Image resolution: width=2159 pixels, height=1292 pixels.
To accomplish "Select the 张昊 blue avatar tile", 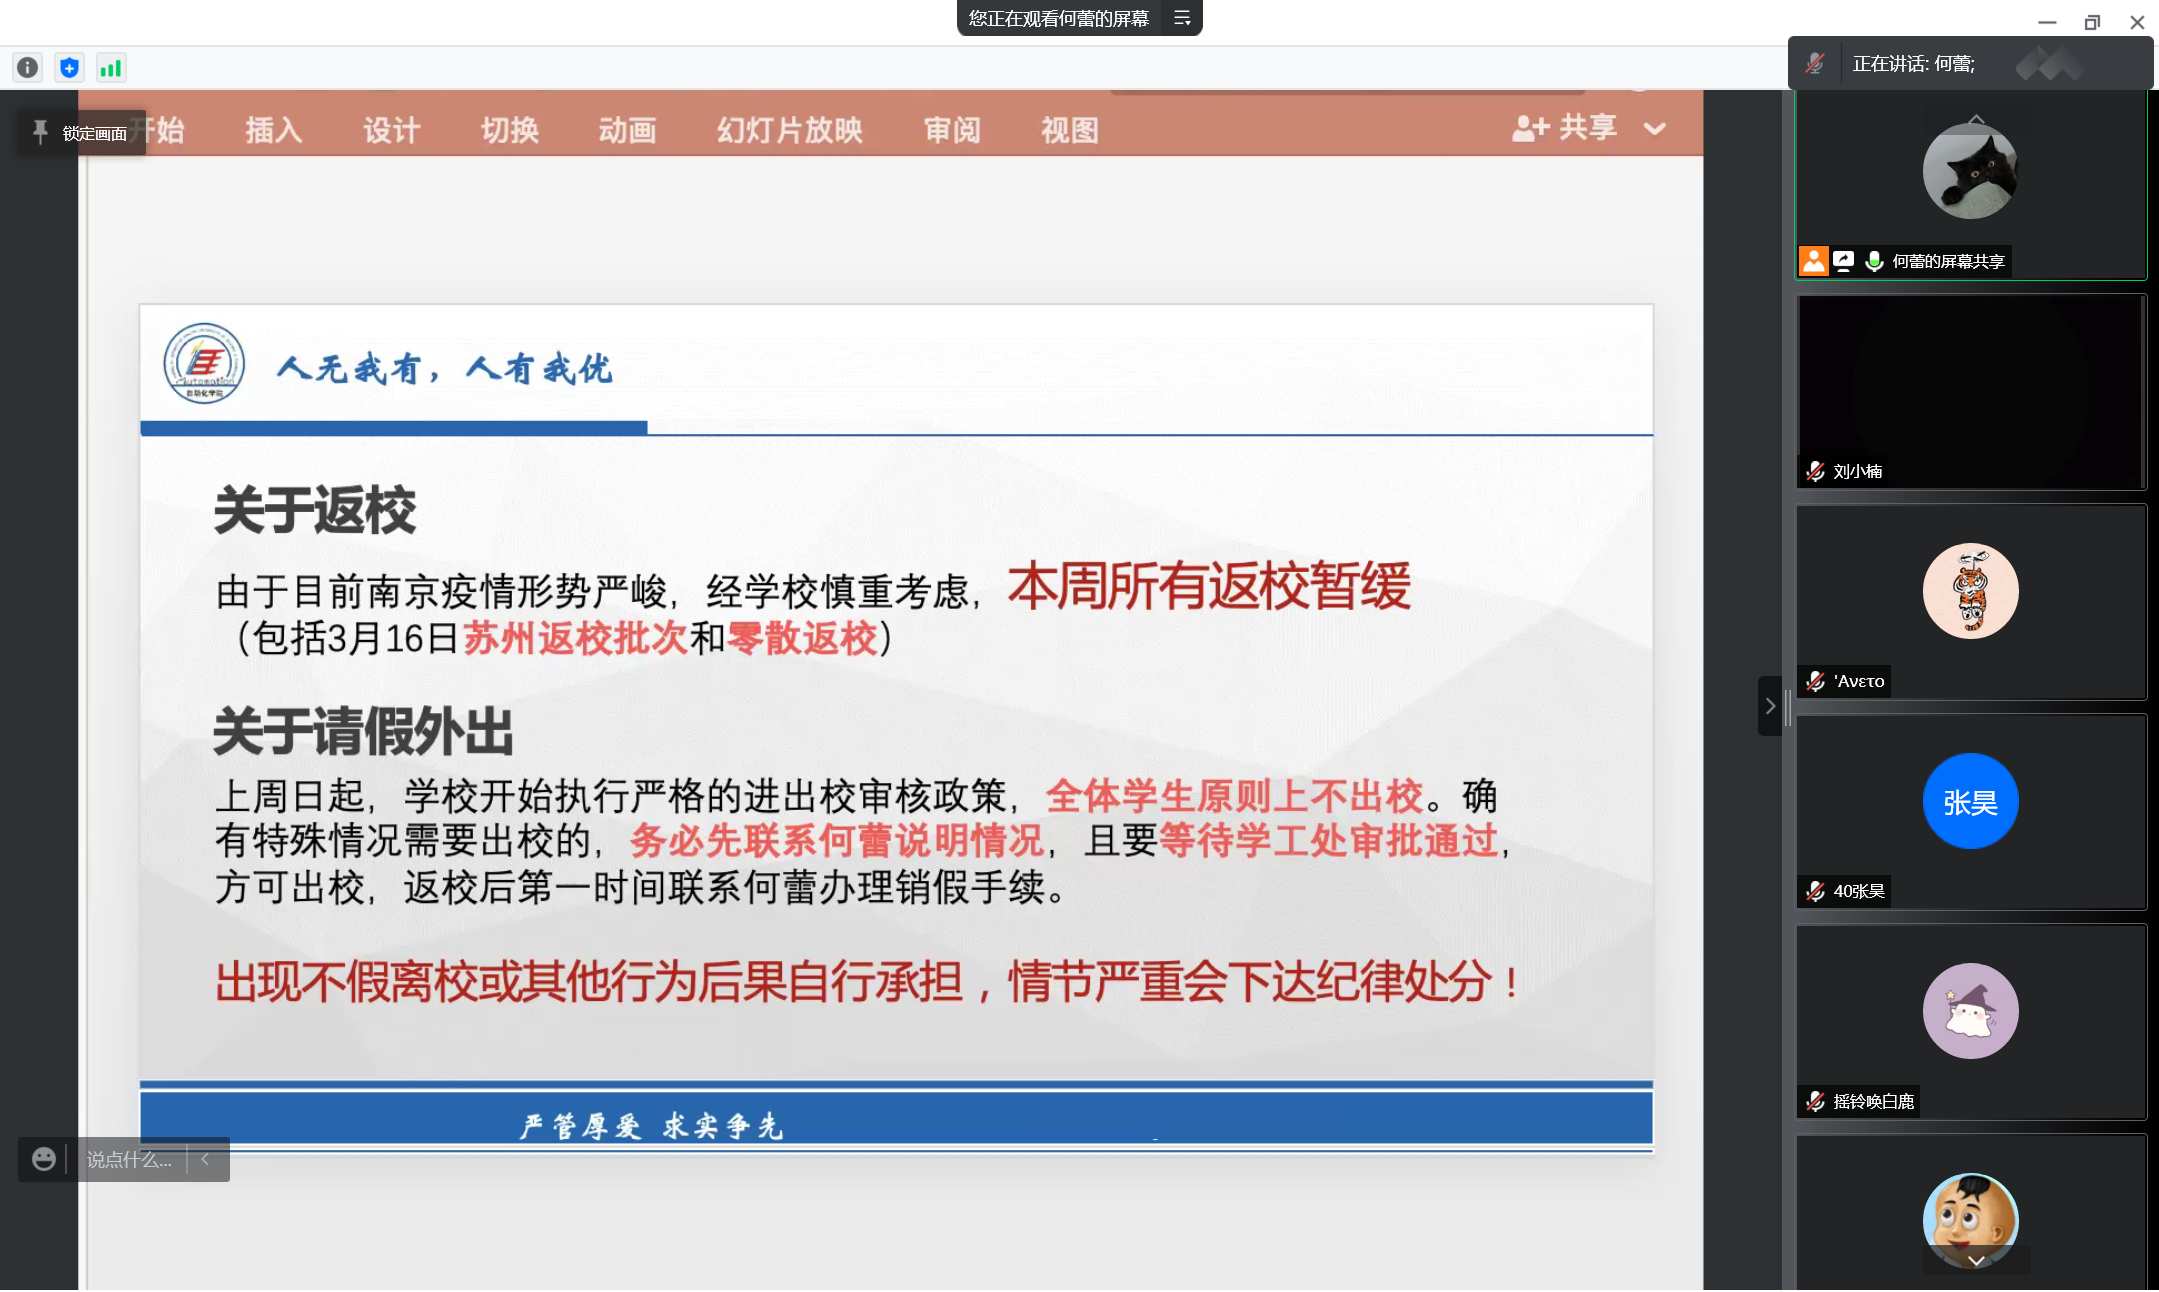I will tap(1969, 801).
